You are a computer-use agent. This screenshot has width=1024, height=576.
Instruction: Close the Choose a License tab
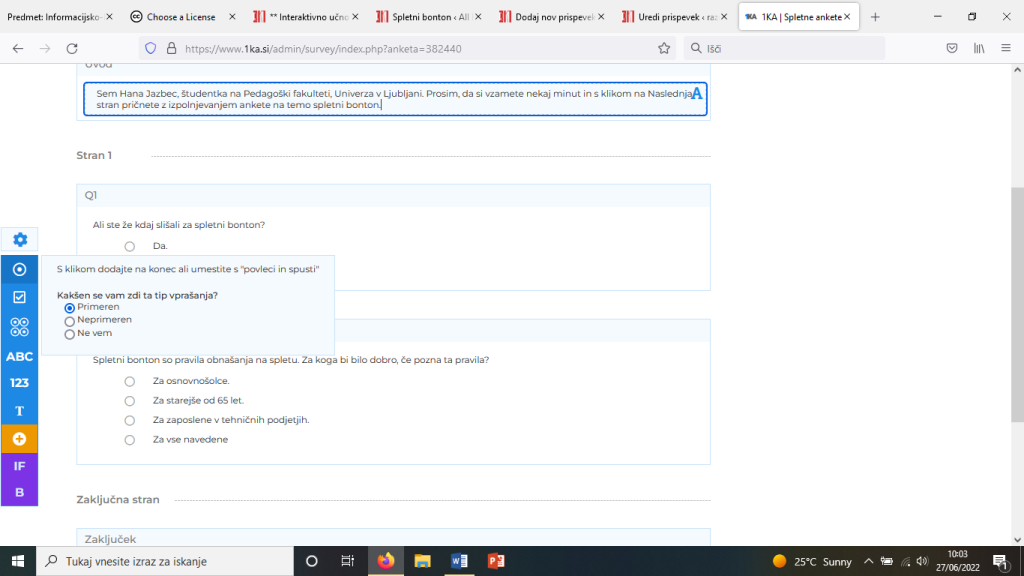click(x=232, y=17)
